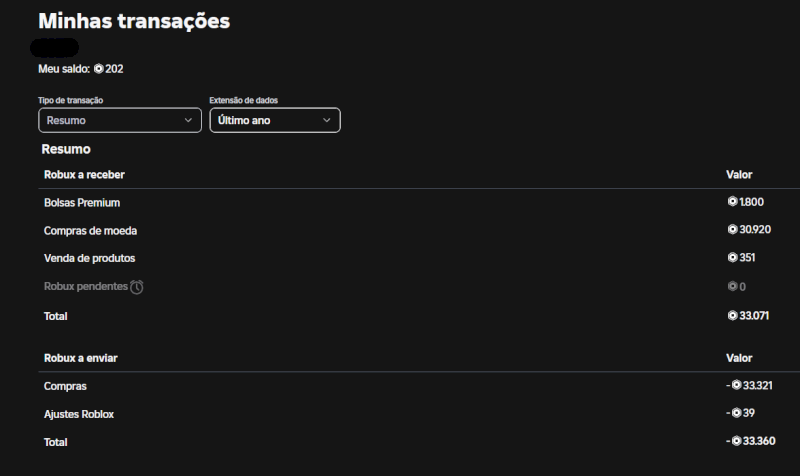The image size is (800, 476).
Task: Click the clock icon next to Robux pendentes
Action: tap(137, 287)
